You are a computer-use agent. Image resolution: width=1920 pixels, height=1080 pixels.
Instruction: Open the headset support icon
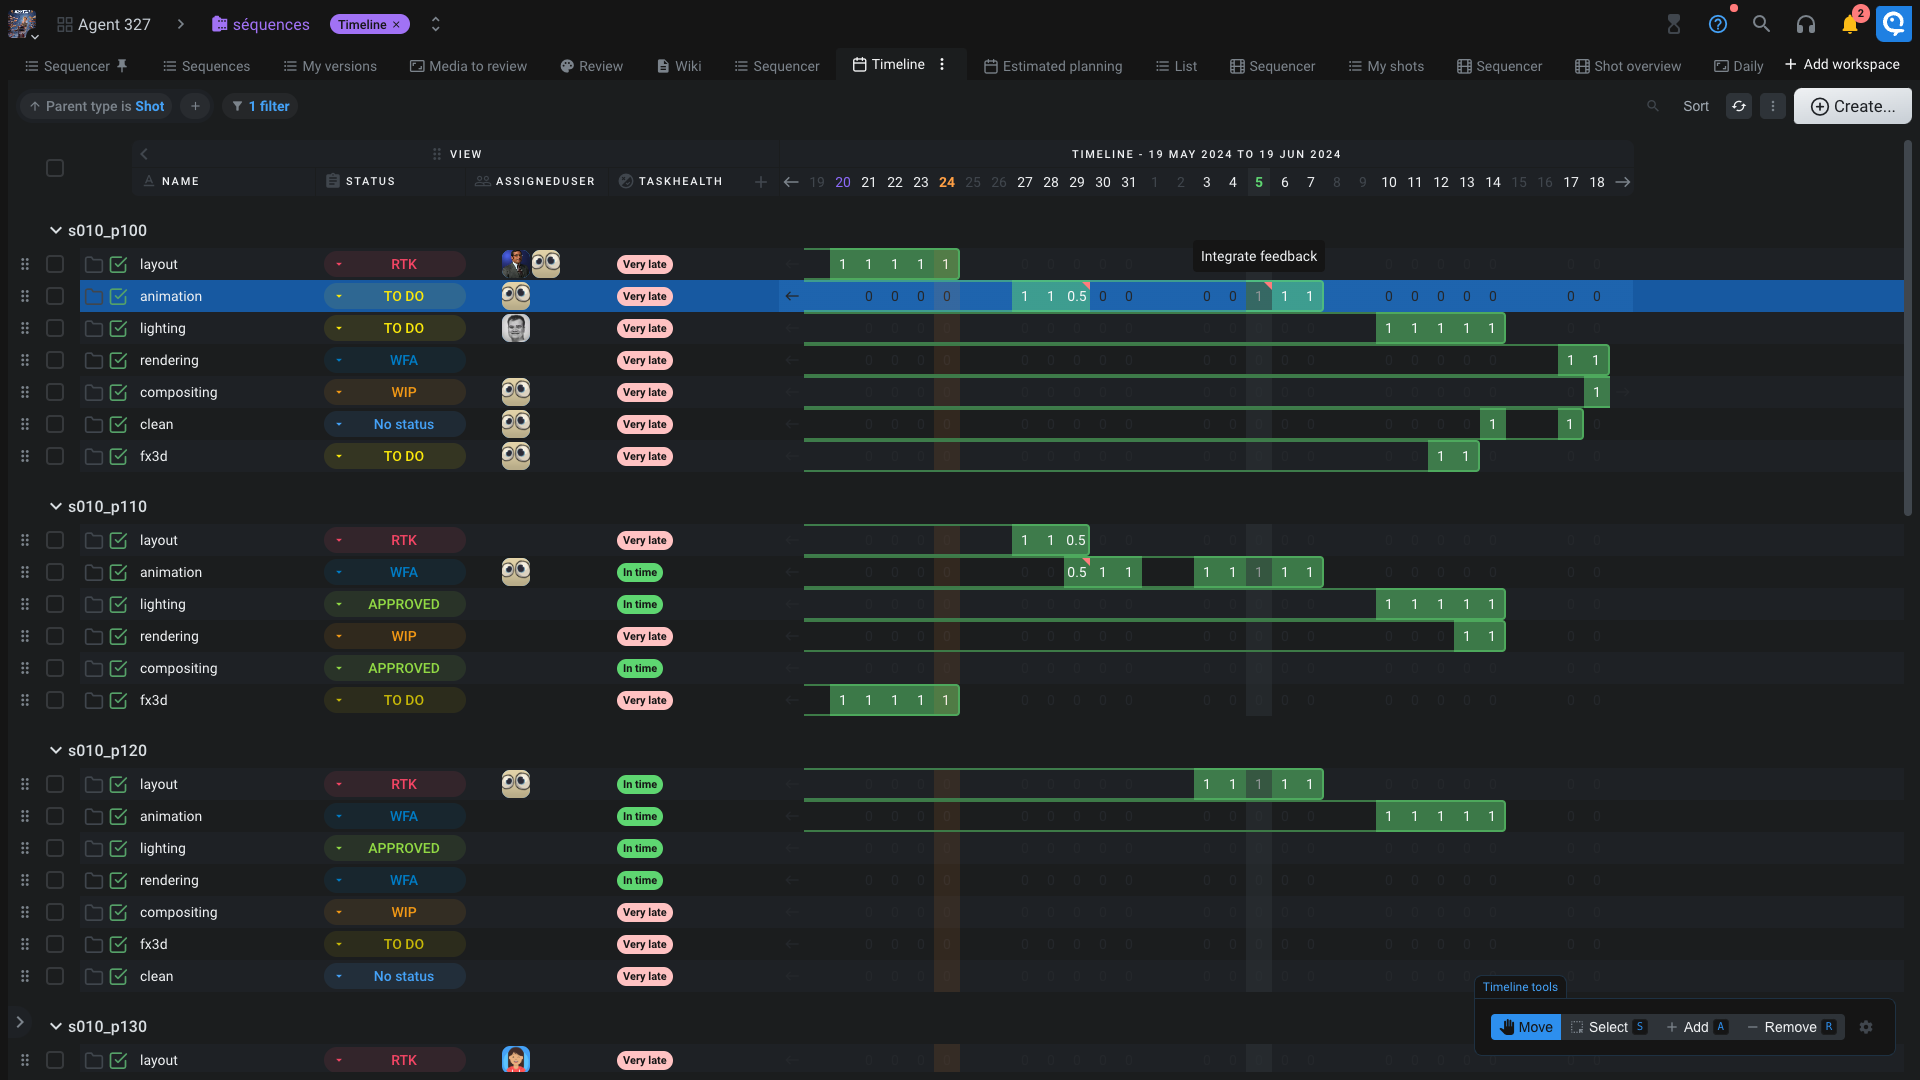[x=1805, y=24]
